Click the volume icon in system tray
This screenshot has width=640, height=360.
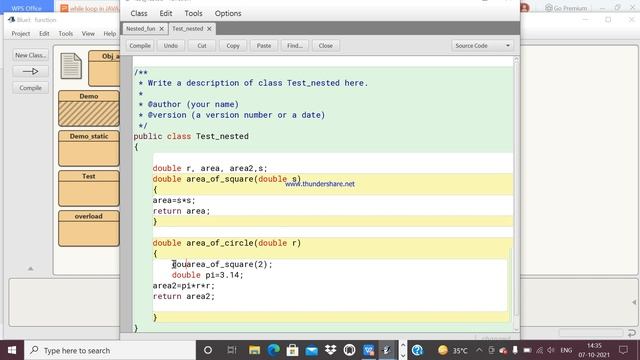pos(551,350)
